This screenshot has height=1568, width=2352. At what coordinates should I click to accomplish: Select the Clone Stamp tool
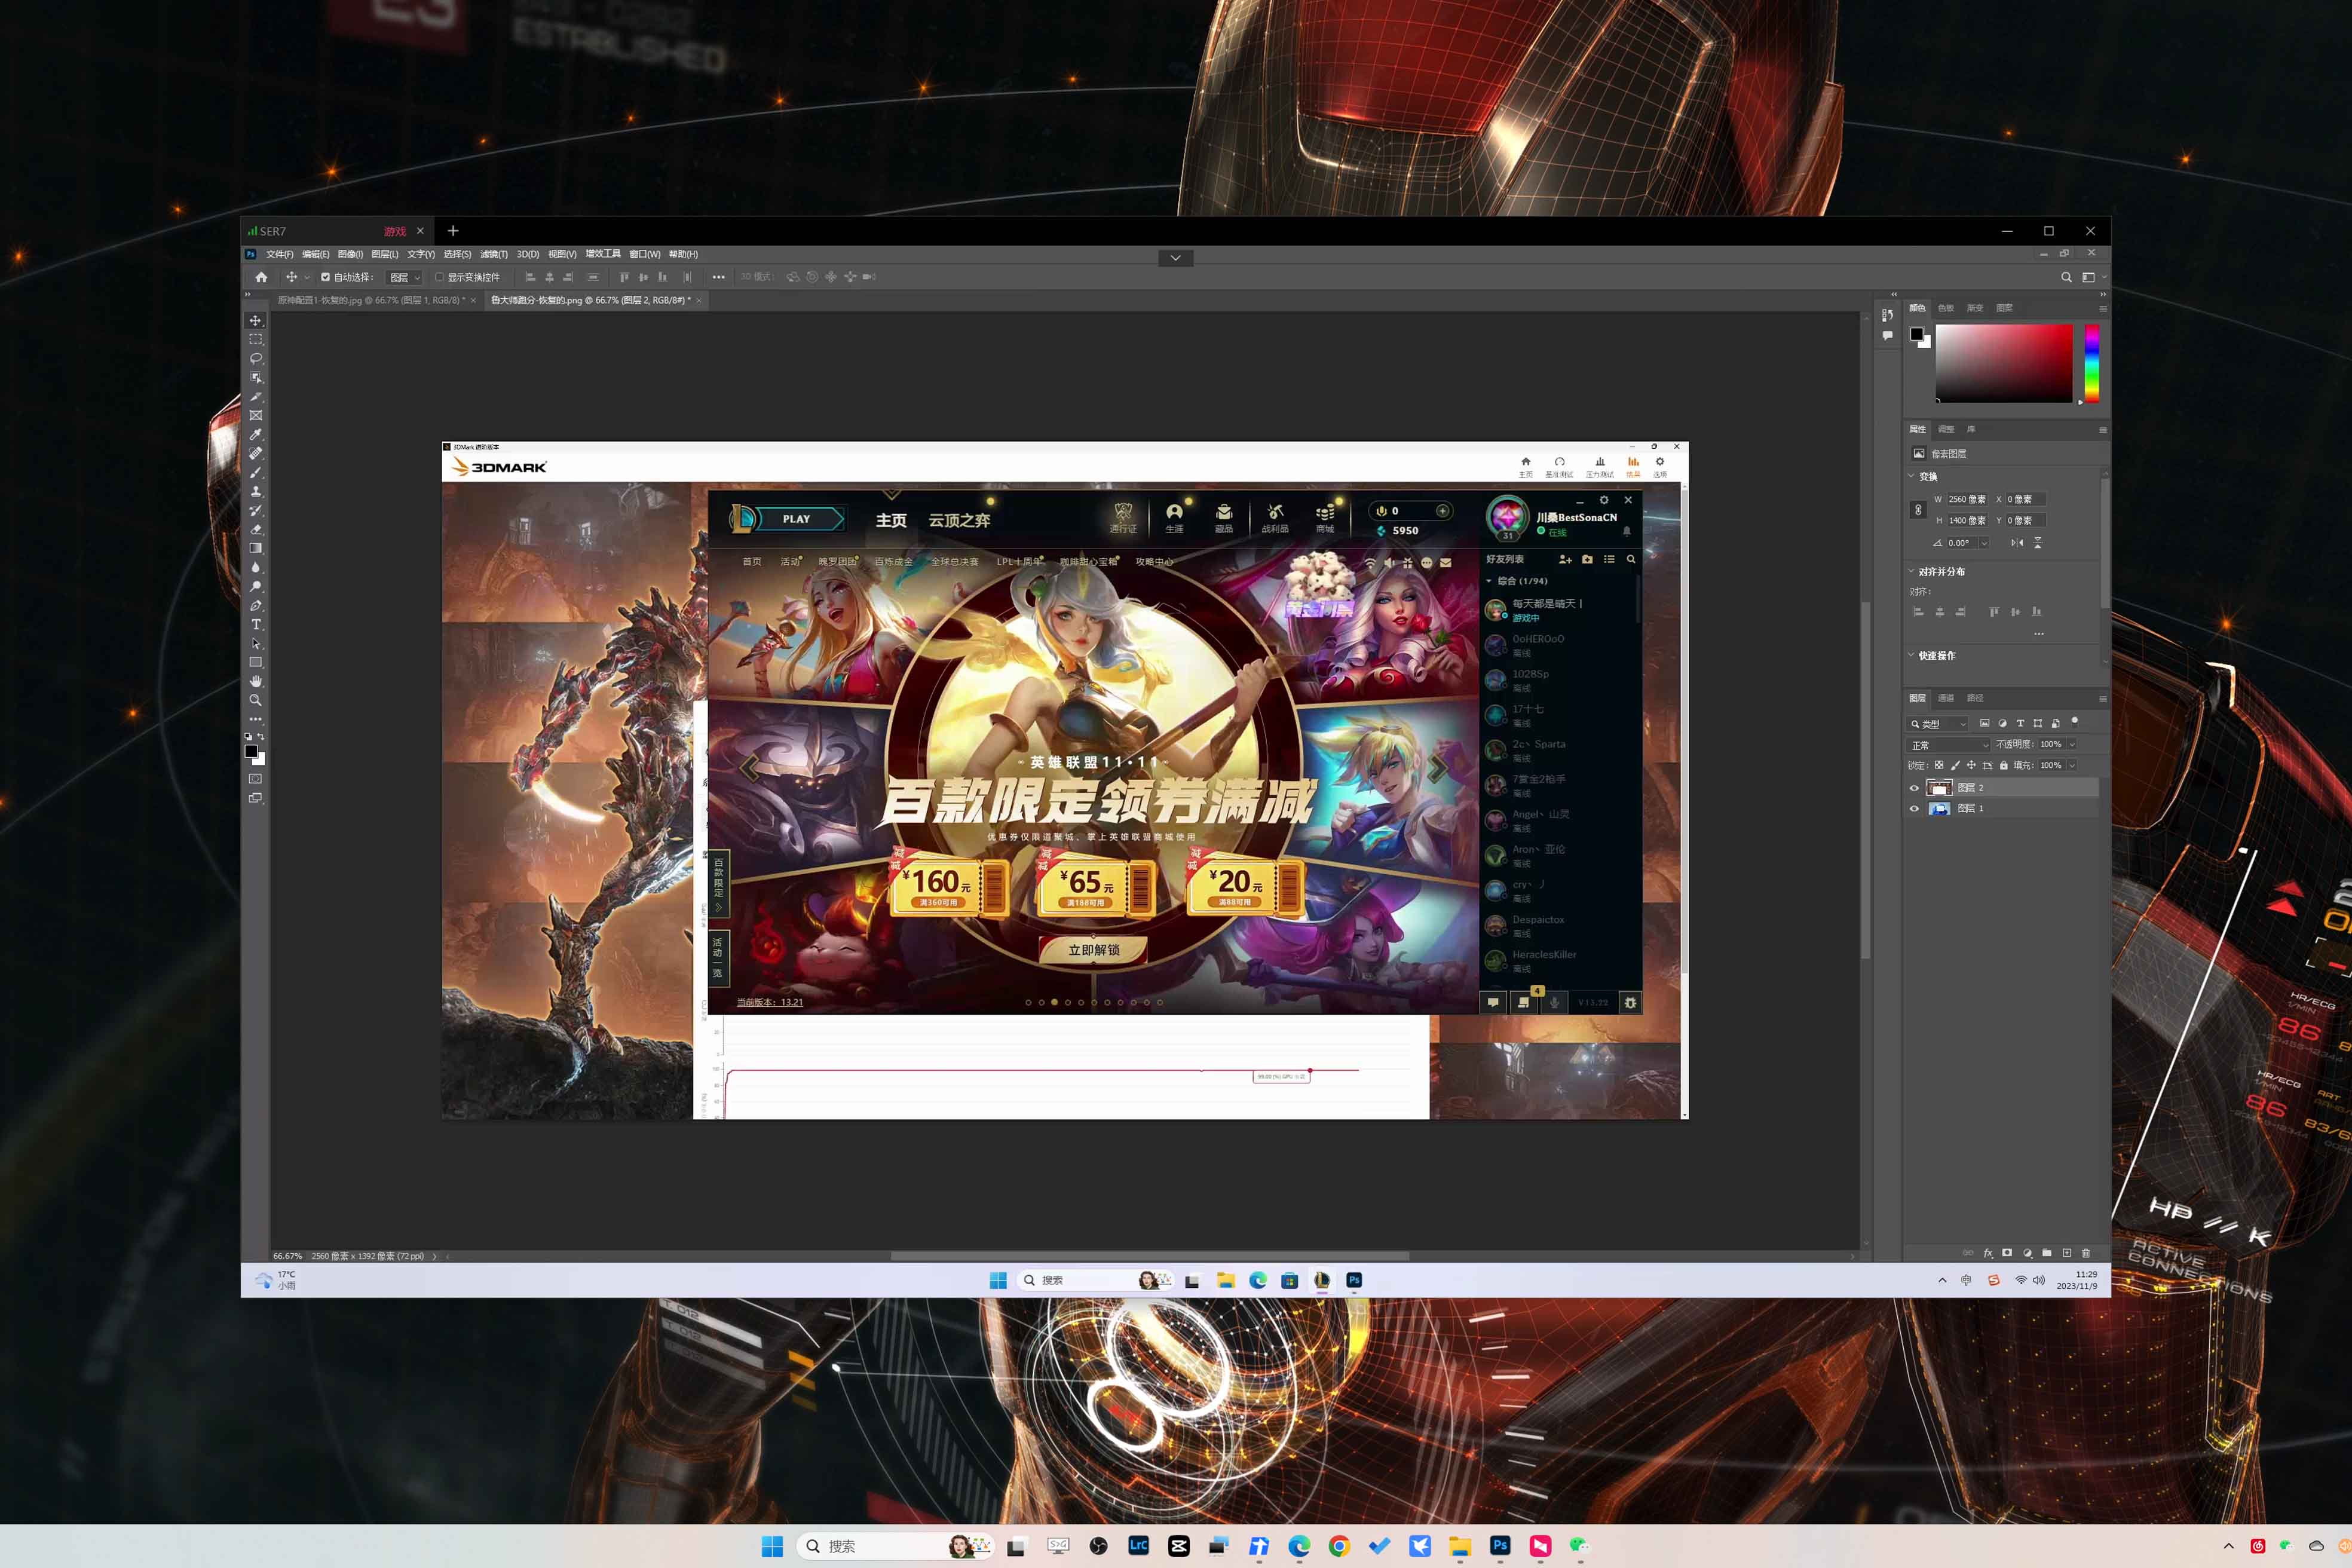(x=255, y=491)
